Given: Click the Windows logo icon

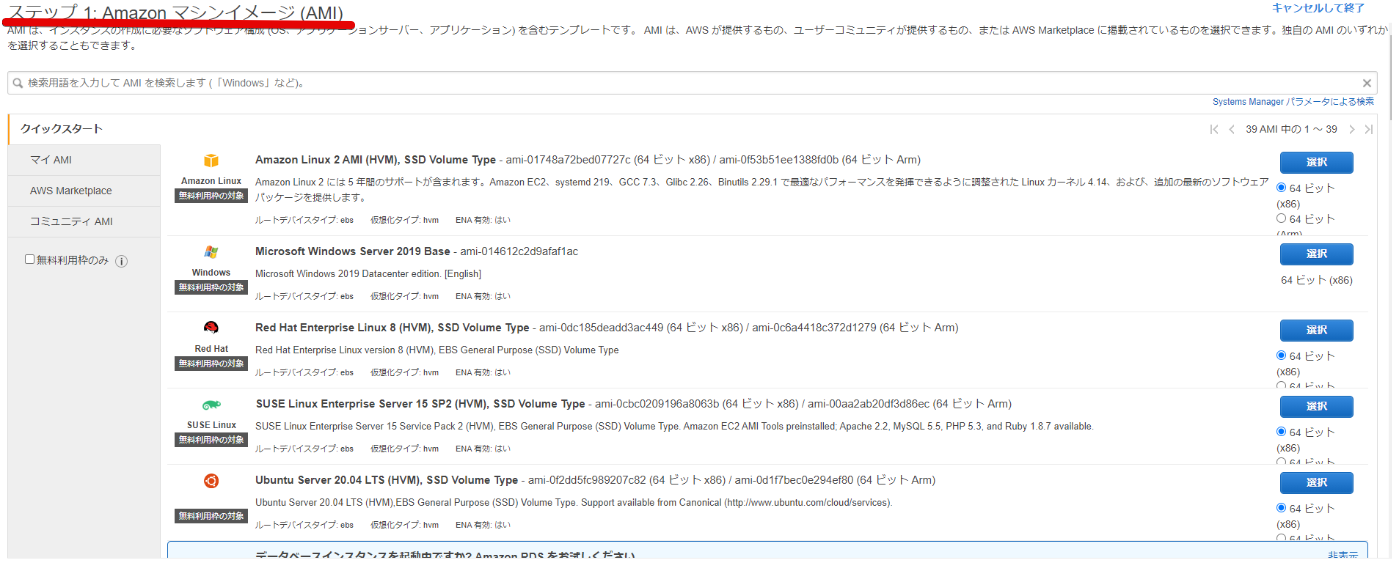Looking at the screenshot, I should point(211,252).
